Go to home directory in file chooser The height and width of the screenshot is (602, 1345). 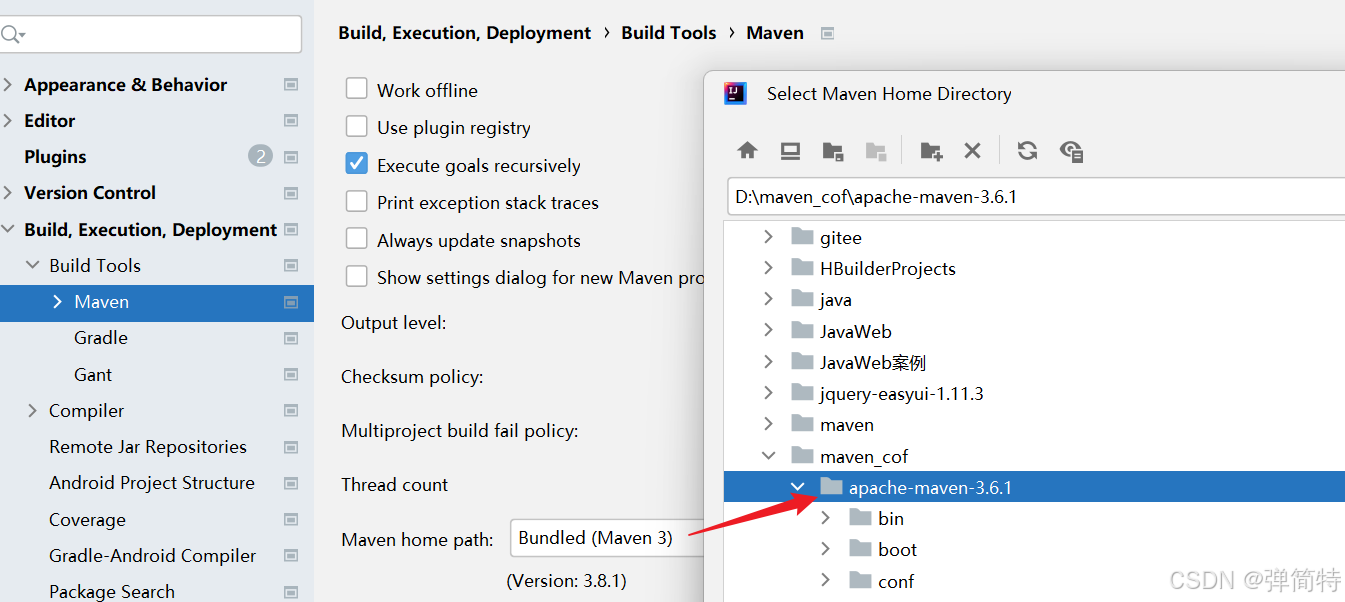747,150
